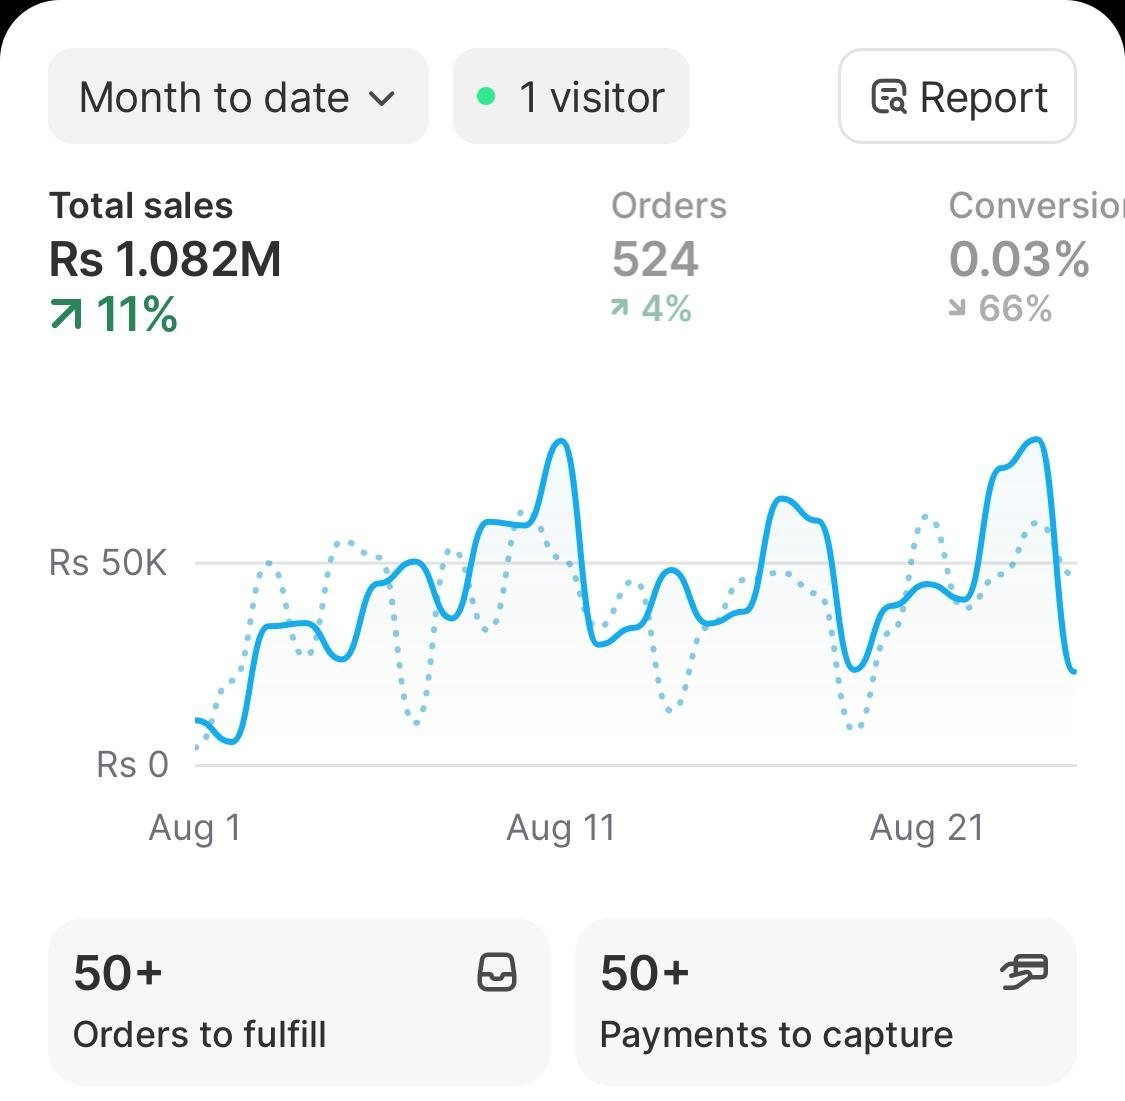Click the report magnifier icon
The image size is (1125, 1101).
click(888, 97)
